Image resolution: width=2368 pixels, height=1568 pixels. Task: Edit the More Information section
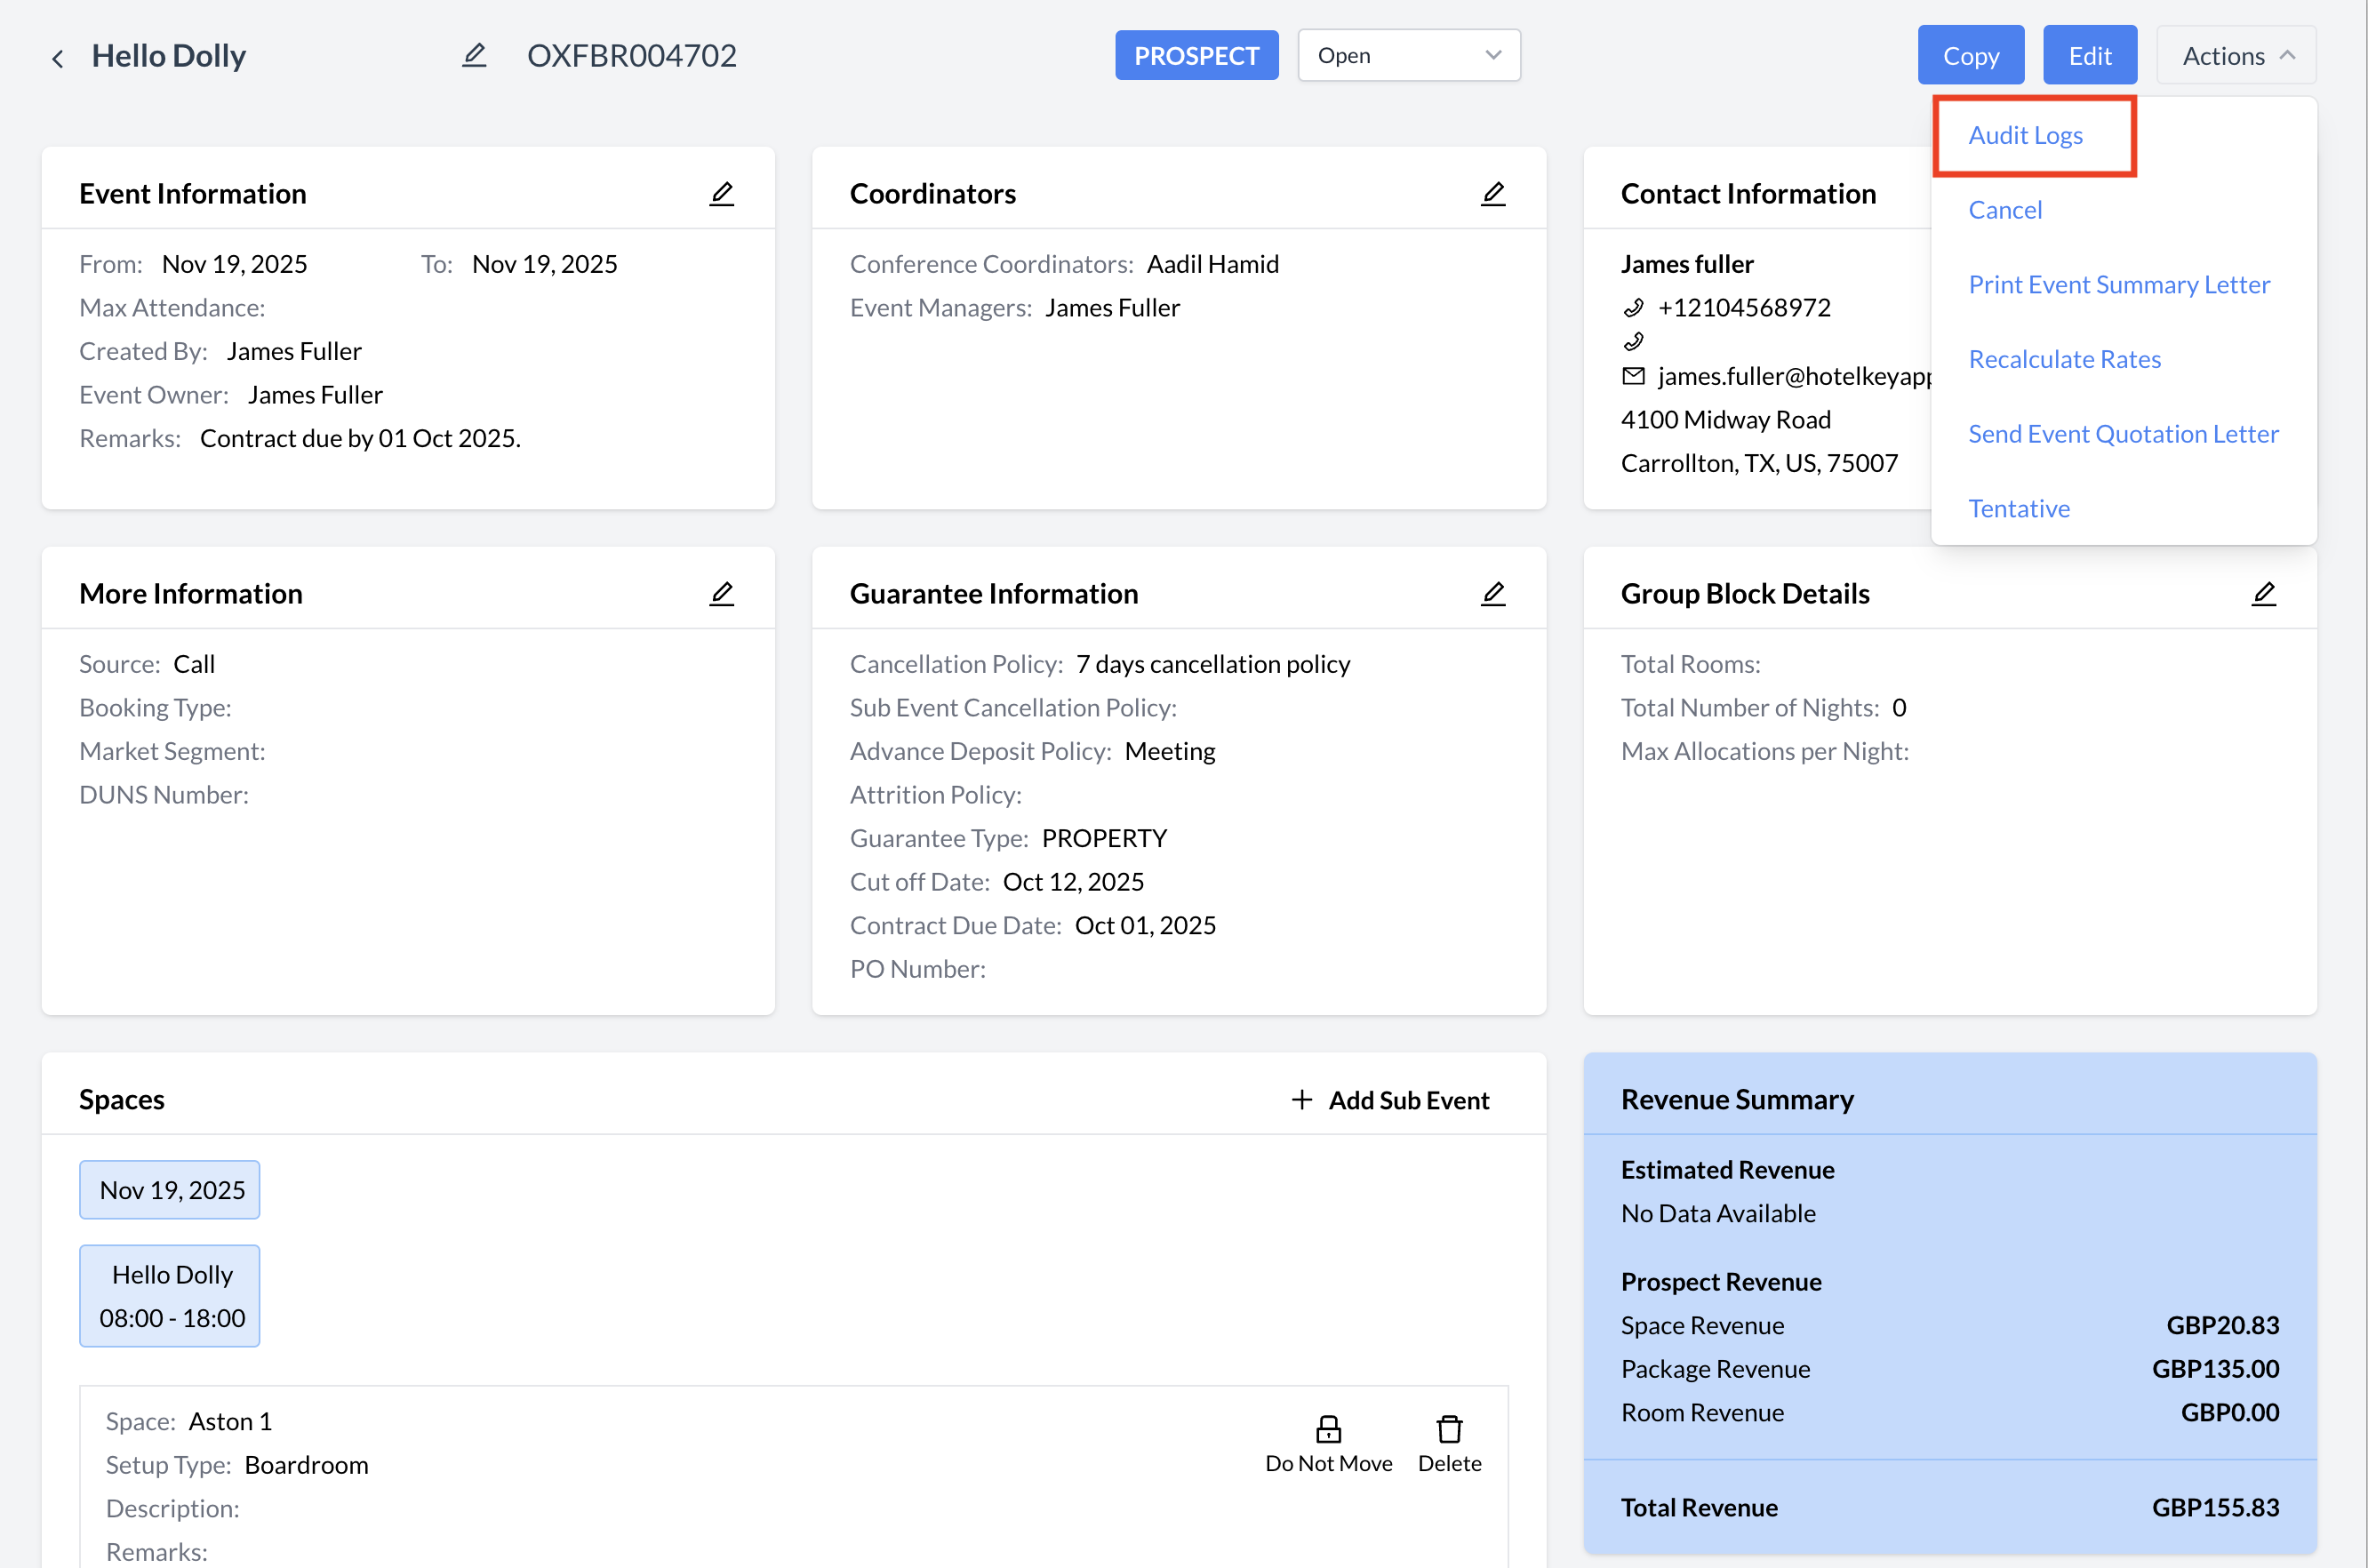pyautogui.click(x=721, y=594)
